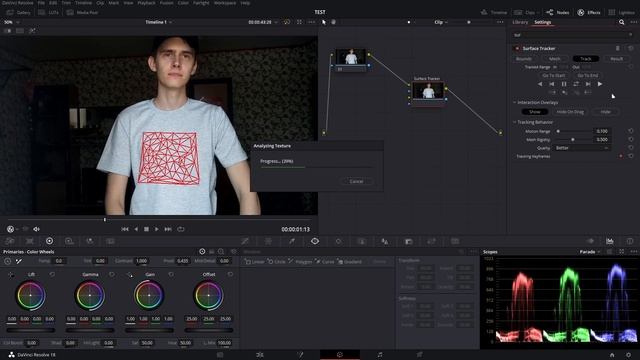Cancel the Analyzing Texture progress dialog
640x360 pixels.
point(356,181)
